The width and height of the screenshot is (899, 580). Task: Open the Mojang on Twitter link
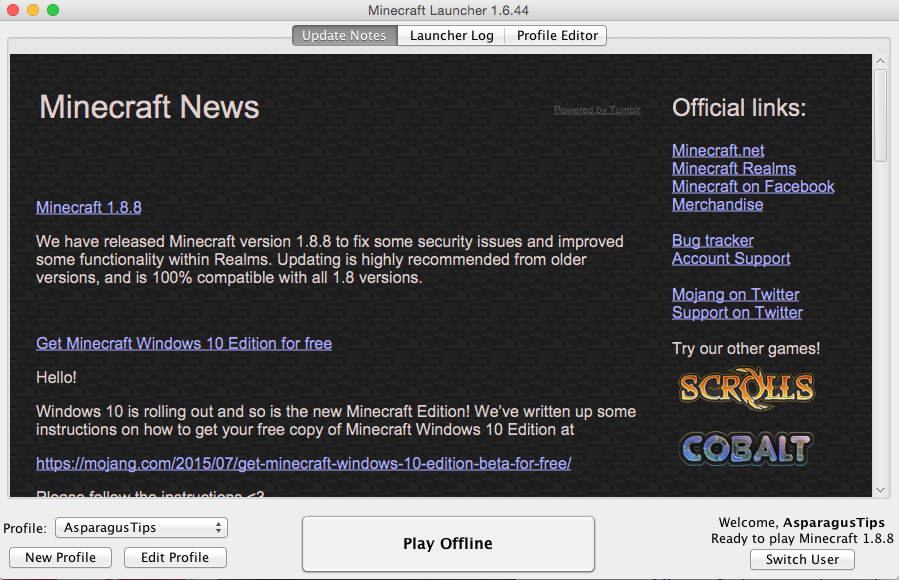point(736,295)
